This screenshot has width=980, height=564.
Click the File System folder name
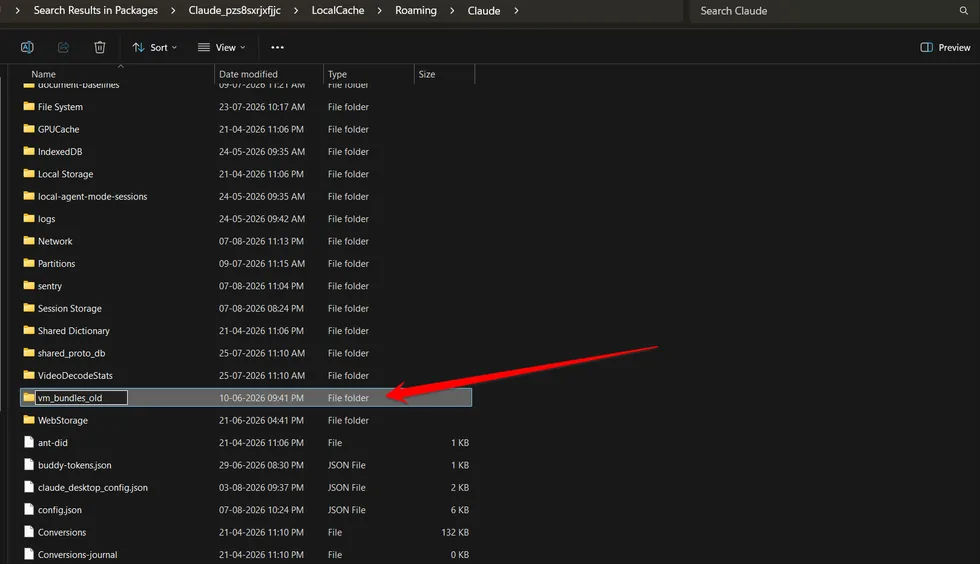(60, 107)
